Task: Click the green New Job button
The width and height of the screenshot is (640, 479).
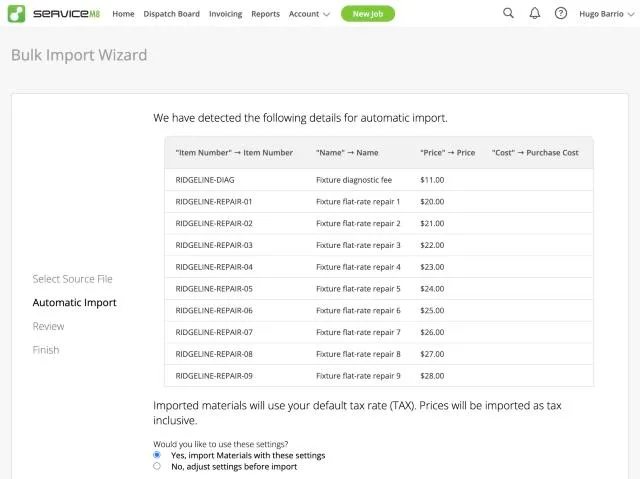Action: pos(368,14)
